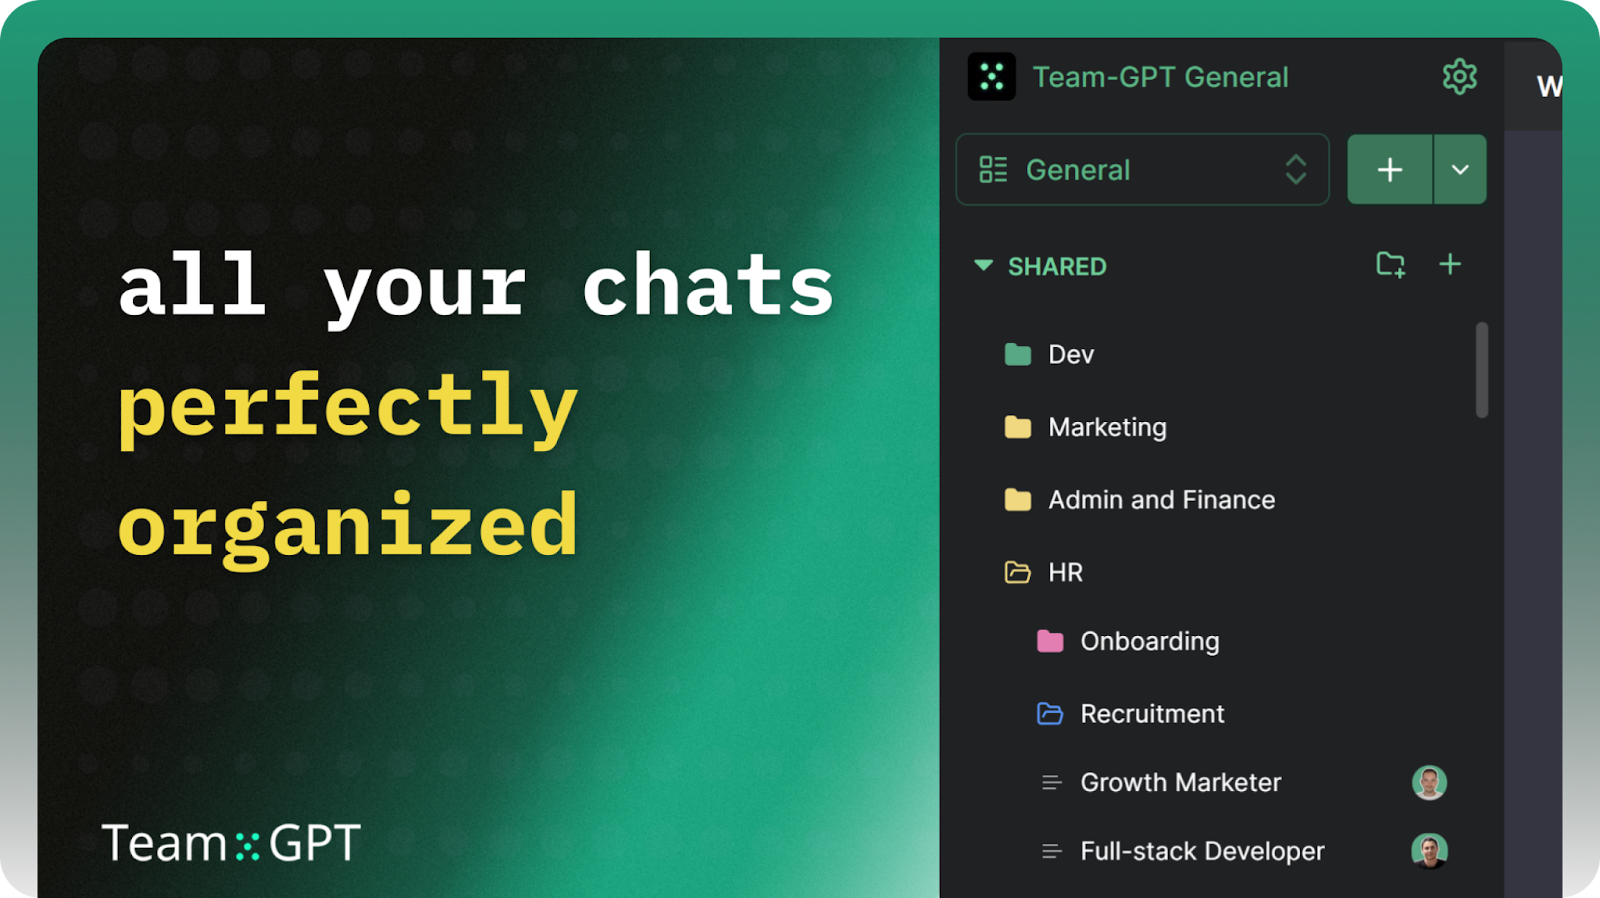Collapse the SHARED section triangle
This screenshot has width=1600, height=898.
click(983, 265)
